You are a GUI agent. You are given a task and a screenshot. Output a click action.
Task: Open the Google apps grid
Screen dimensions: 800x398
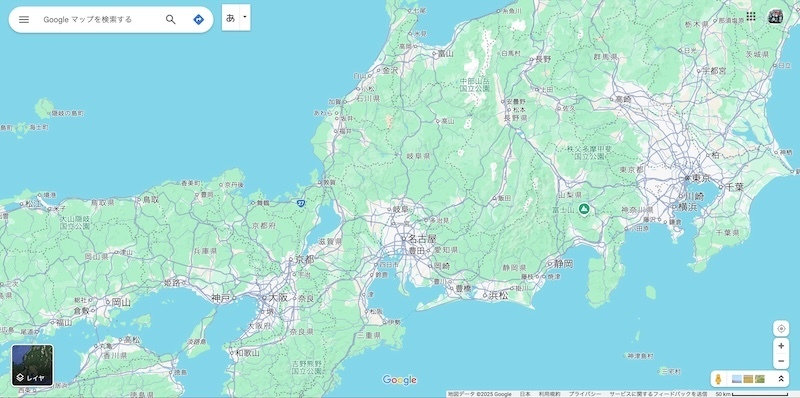(751, 16)
